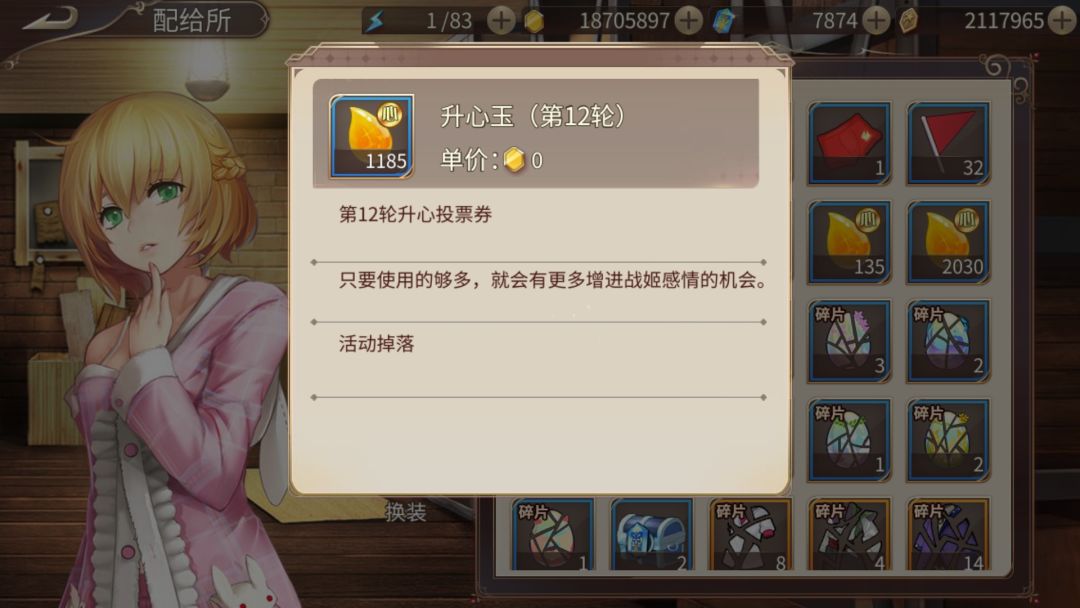
Task: Tap the back arrow beside 配给所
Action: pyautogui.click(x=50, y=19)
